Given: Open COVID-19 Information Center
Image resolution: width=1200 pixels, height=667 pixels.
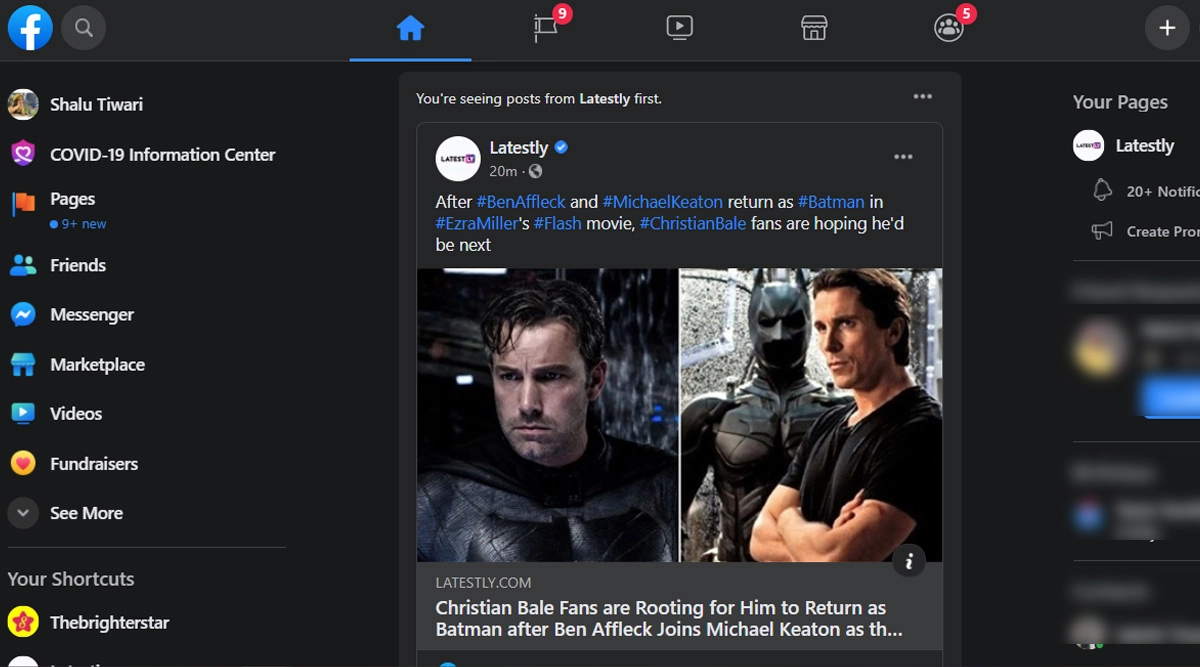Looking at the screenshot, I should (162, 154).
